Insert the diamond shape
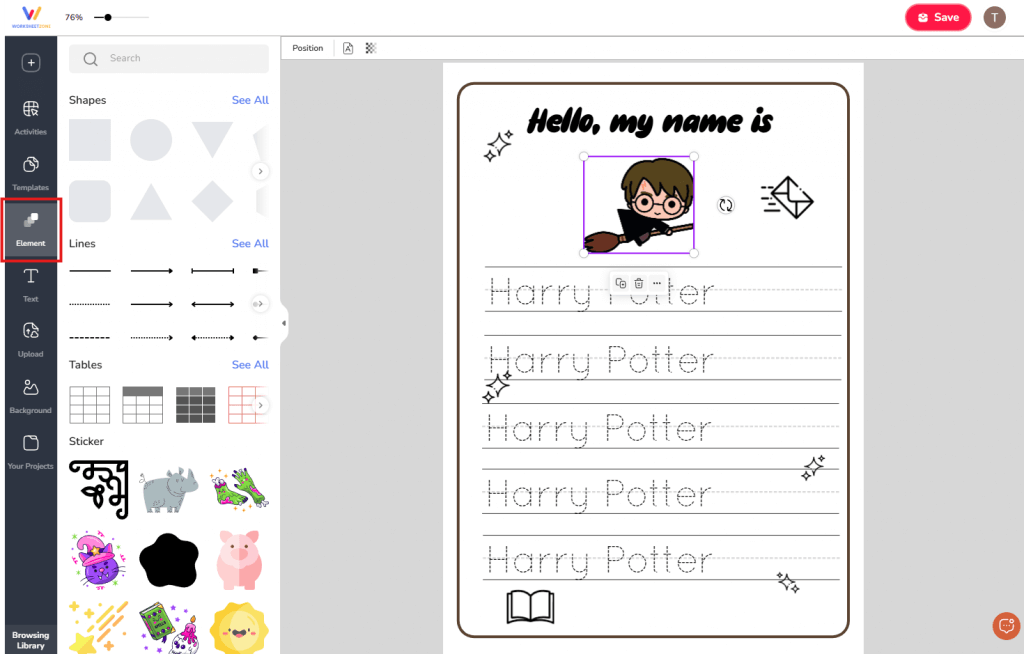 (x=212, y=201)
